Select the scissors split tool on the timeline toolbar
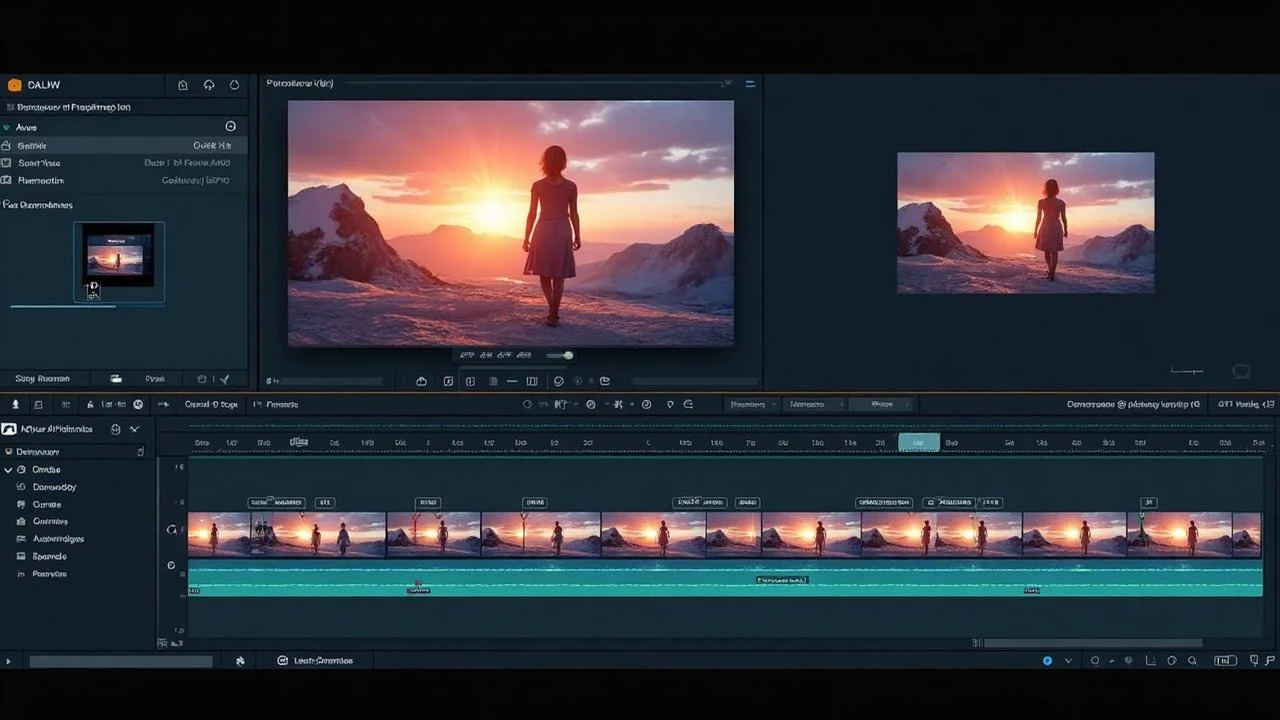This screenshot has height=720, width=1280. pyautogui.click(x=618, y=404)
